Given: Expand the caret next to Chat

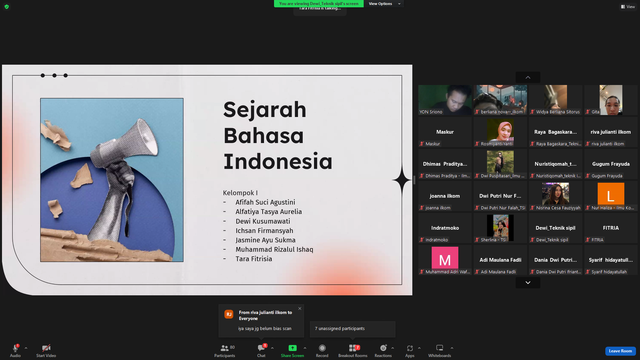Looking at the screenshot, I should pyautogui.click(x=272, y=348).
